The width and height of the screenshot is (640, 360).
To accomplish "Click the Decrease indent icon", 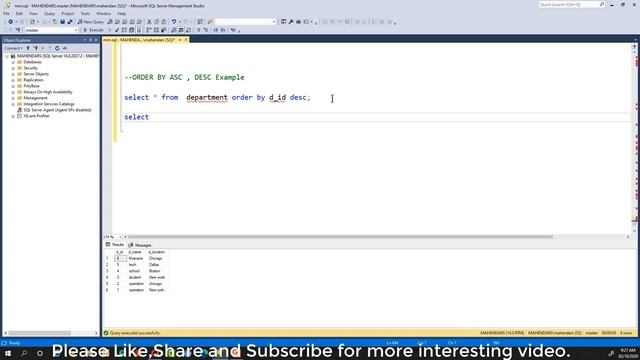I will 216,30.
